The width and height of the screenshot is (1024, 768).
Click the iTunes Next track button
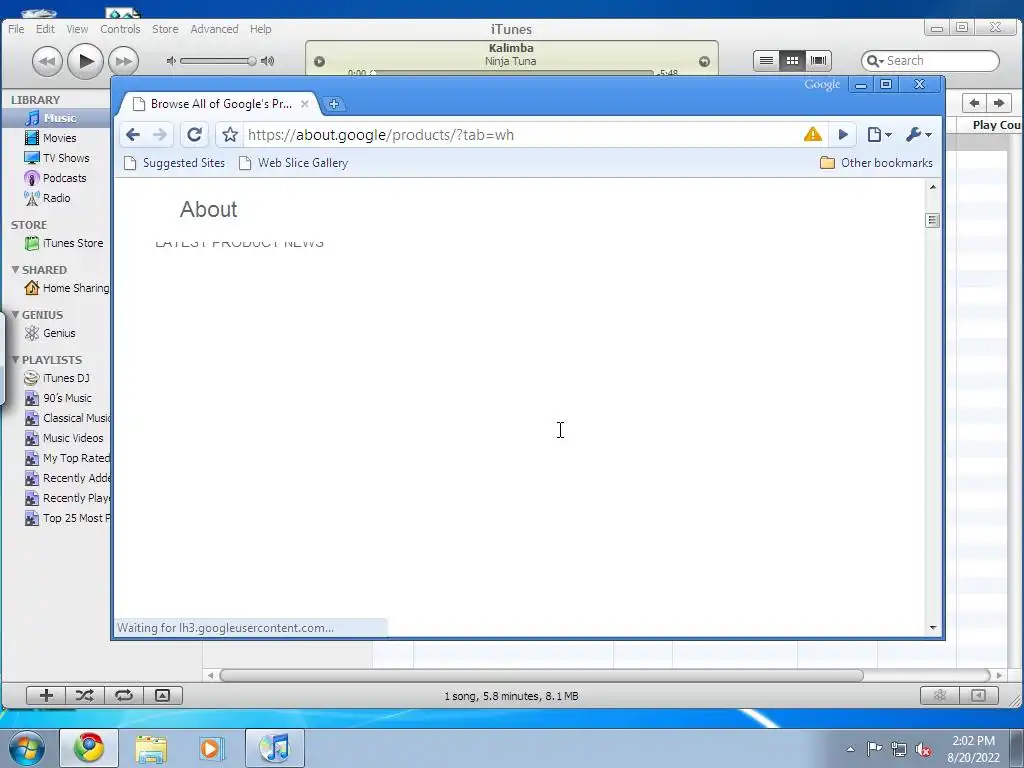pyautogui.click(x=123, y=61)
